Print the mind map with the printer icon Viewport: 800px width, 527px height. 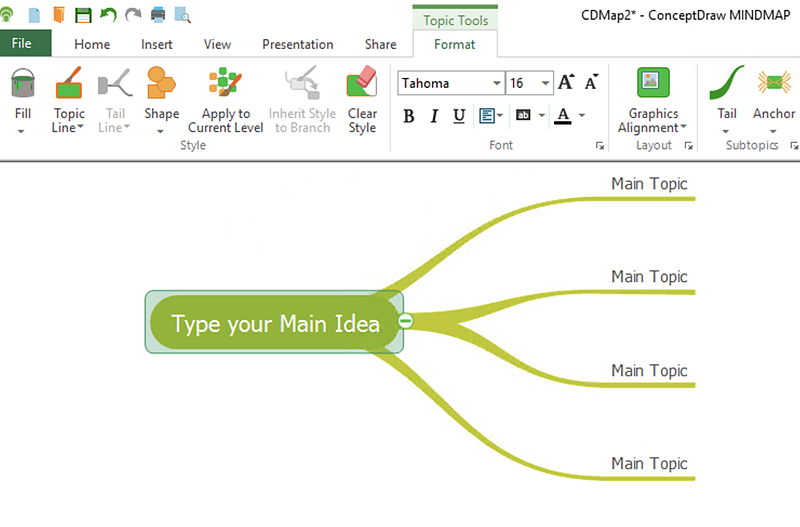[158, 14]
